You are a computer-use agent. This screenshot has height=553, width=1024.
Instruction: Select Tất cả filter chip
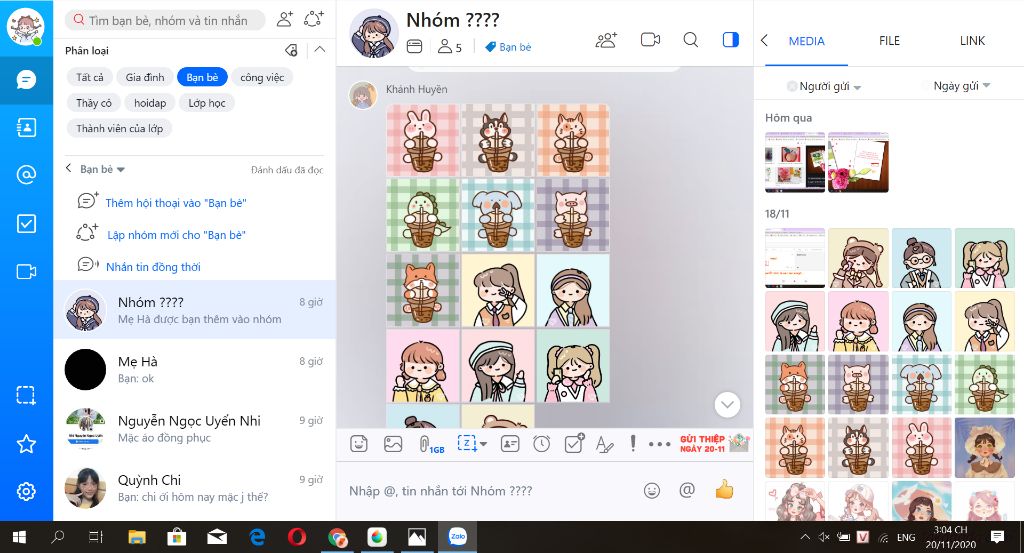(89, 77)
